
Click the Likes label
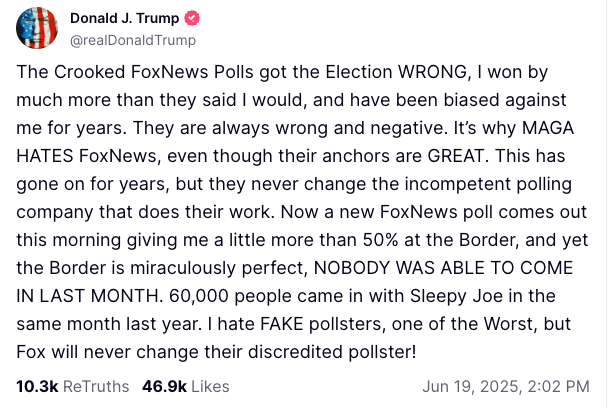coord(210,387)
